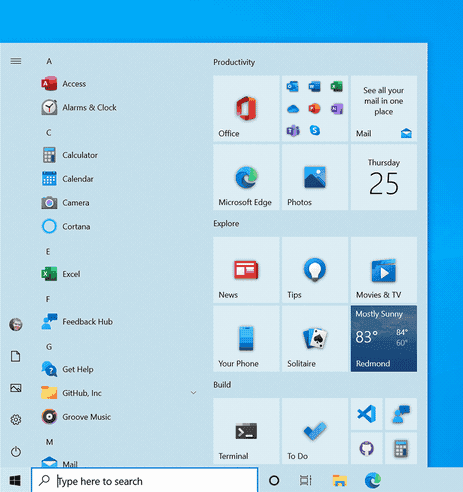Click the Type here to search box
This screenshot has width=463, height=492.
tap(145, 481)
